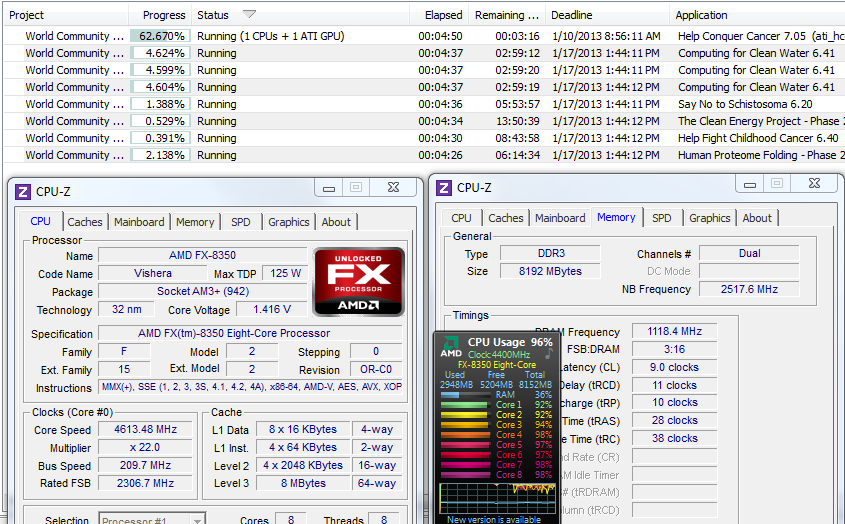Select the CPU tab in the left CPU-Z window
Screen dimensions: 845x524
coord(40,221)
